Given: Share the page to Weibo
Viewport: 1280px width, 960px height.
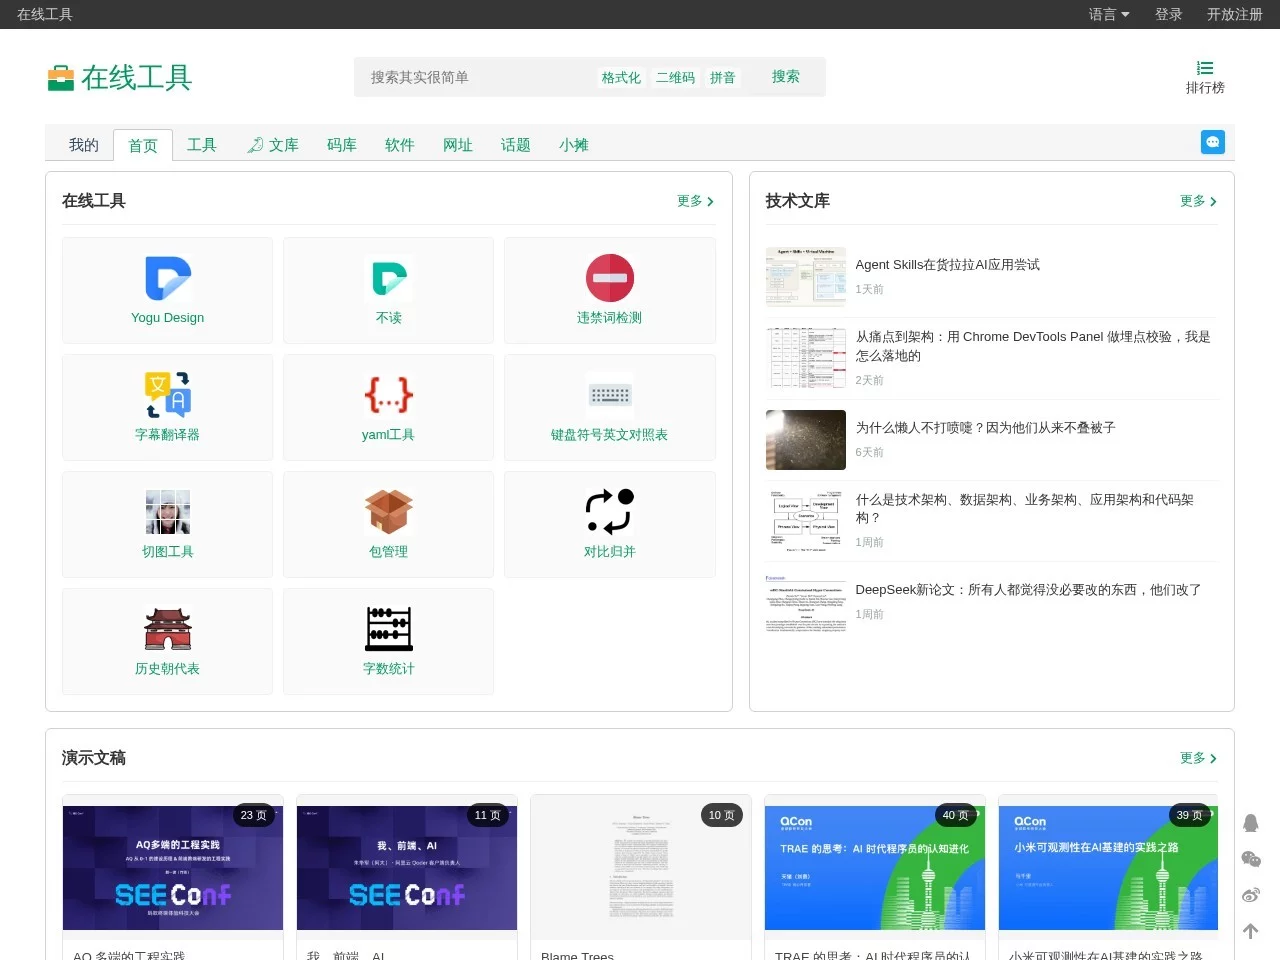Looking at the screenshot, I should coord(1250,895).
